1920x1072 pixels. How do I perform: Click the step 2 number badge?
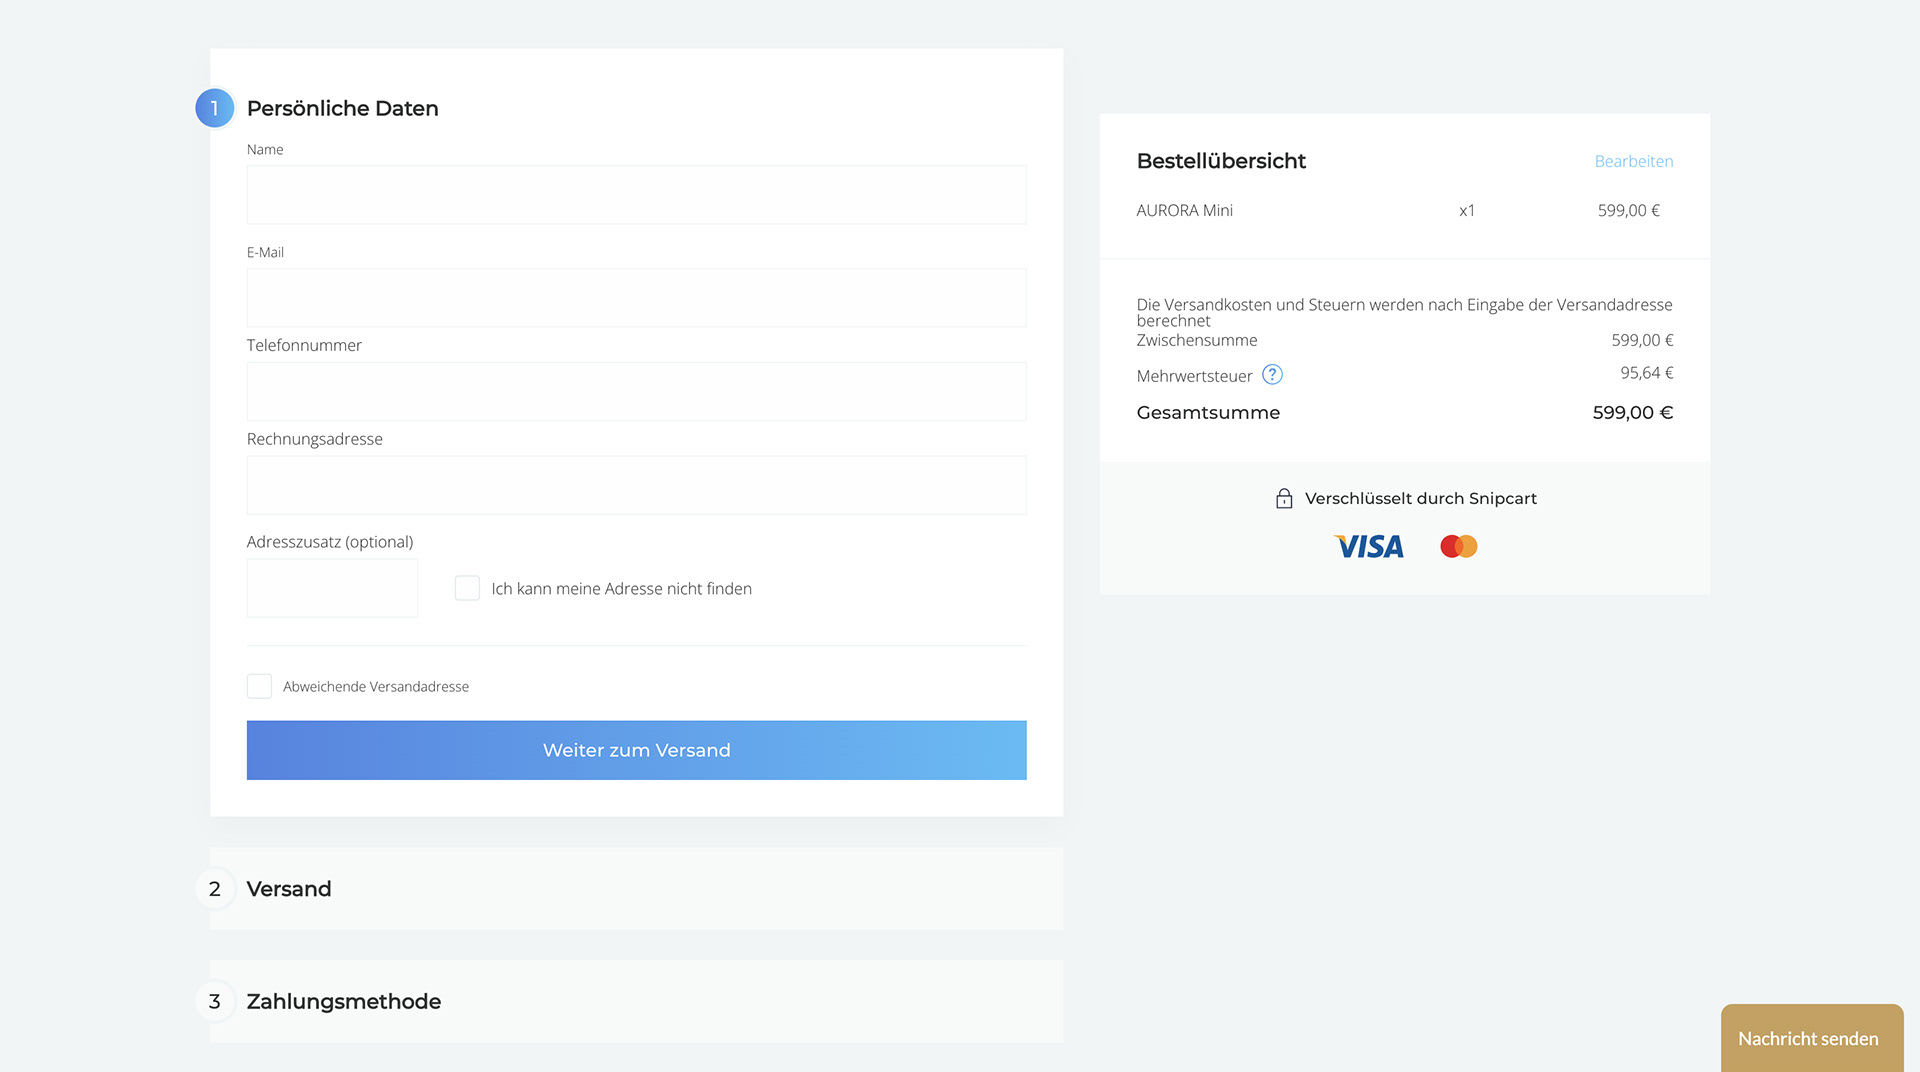pyautogui.click(x=214, y=889)
